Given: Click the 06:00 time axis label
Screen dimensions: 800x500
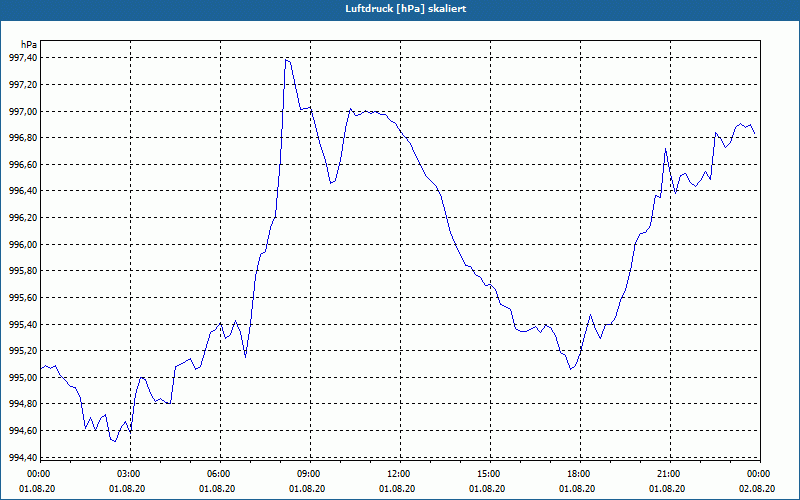Looking at the screenshot, I should click(220, 474).
